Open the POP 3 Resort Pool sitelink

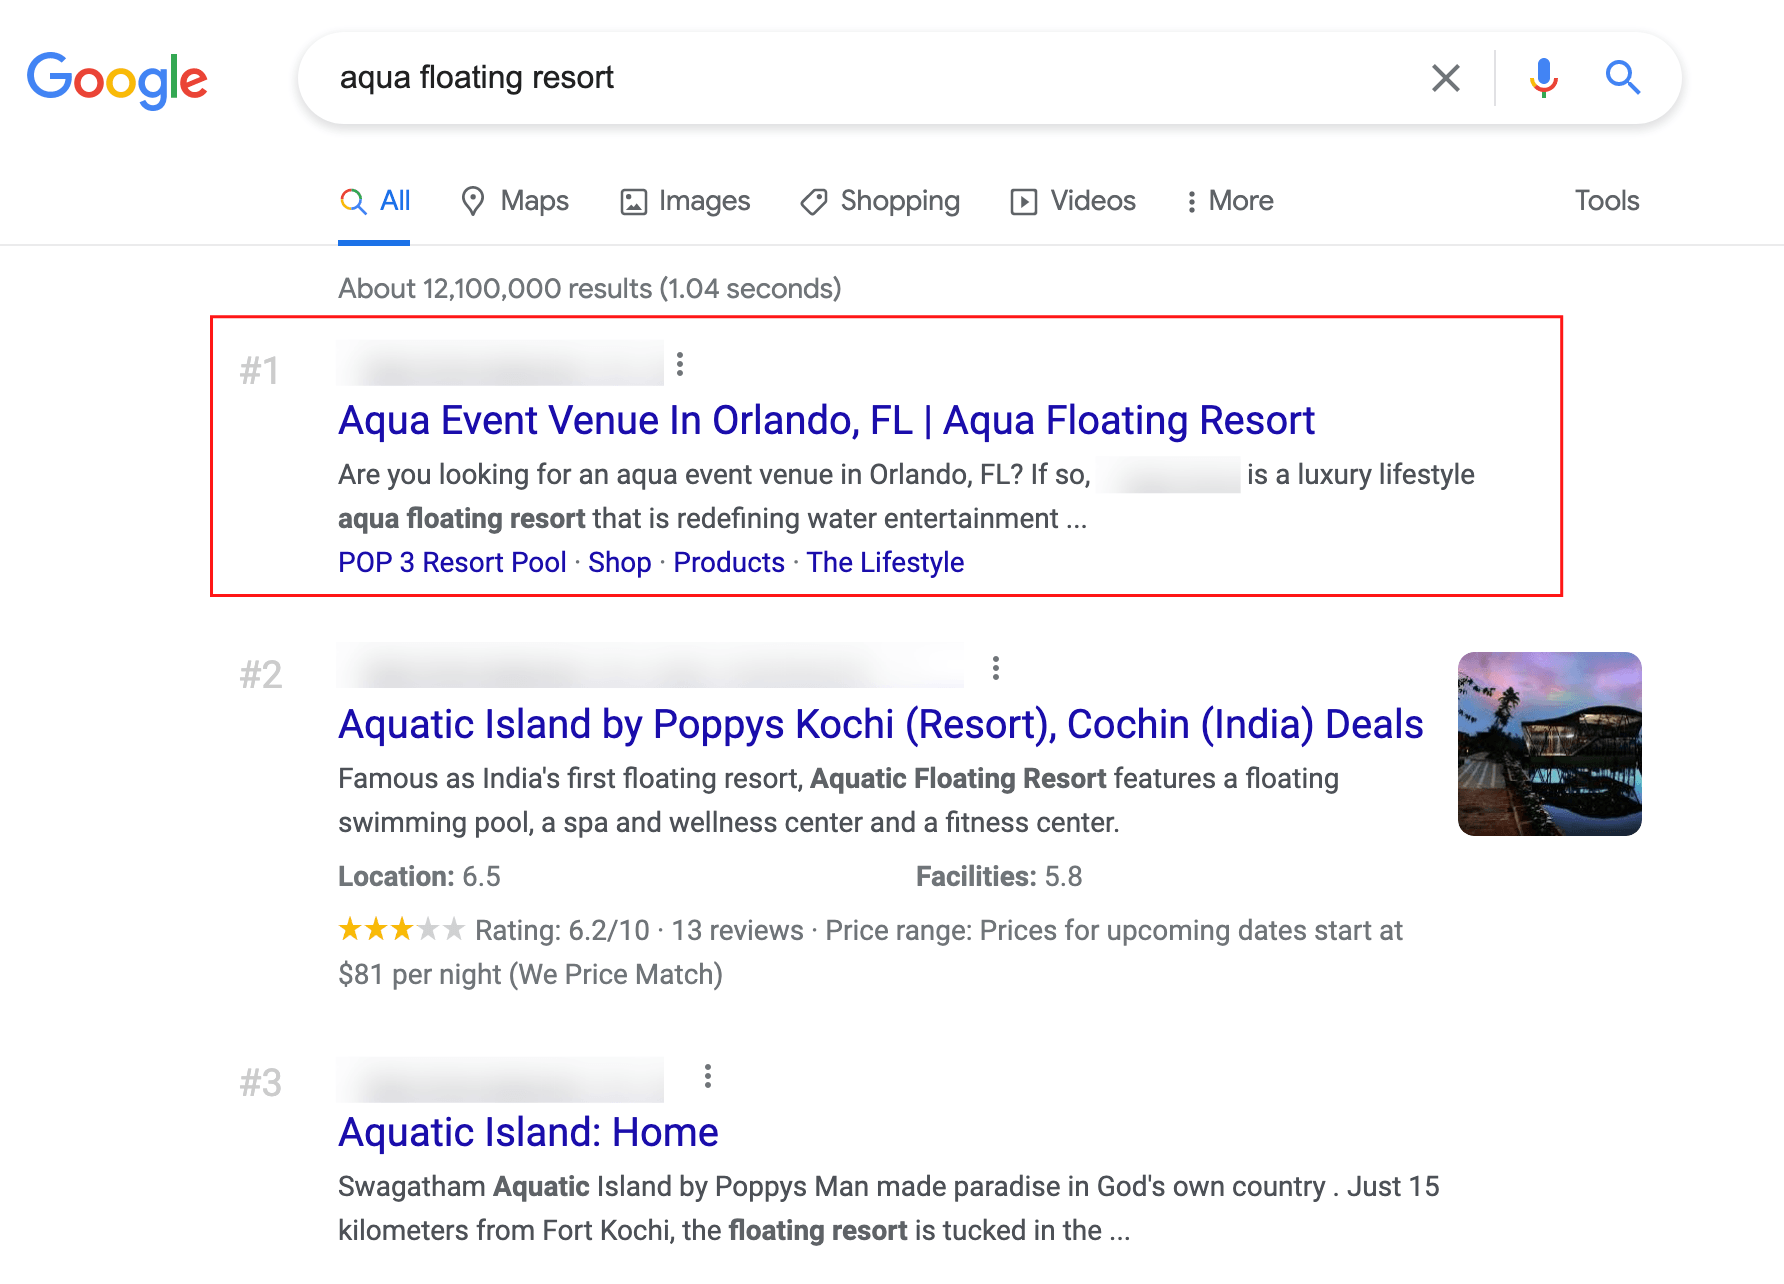[x=452, y=562]
